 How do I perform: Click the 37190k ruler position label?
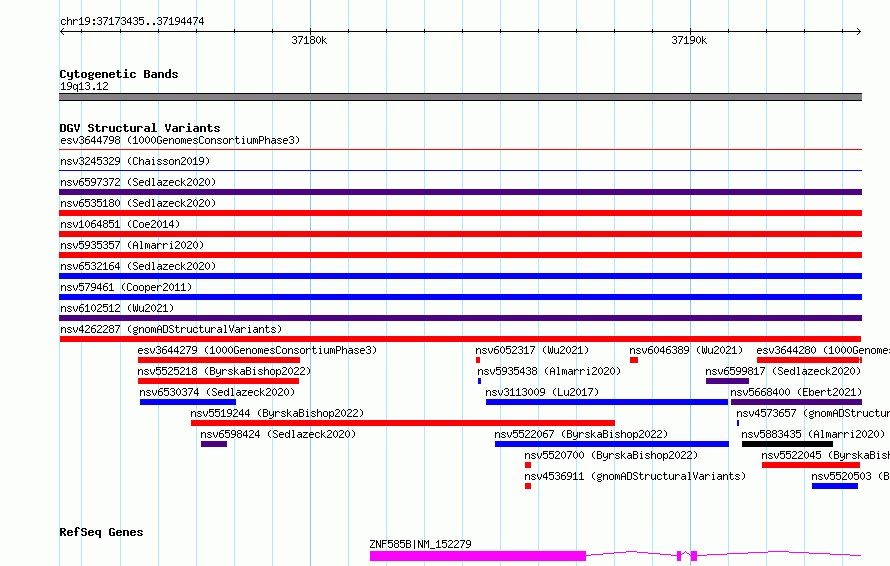coord(689,40)
